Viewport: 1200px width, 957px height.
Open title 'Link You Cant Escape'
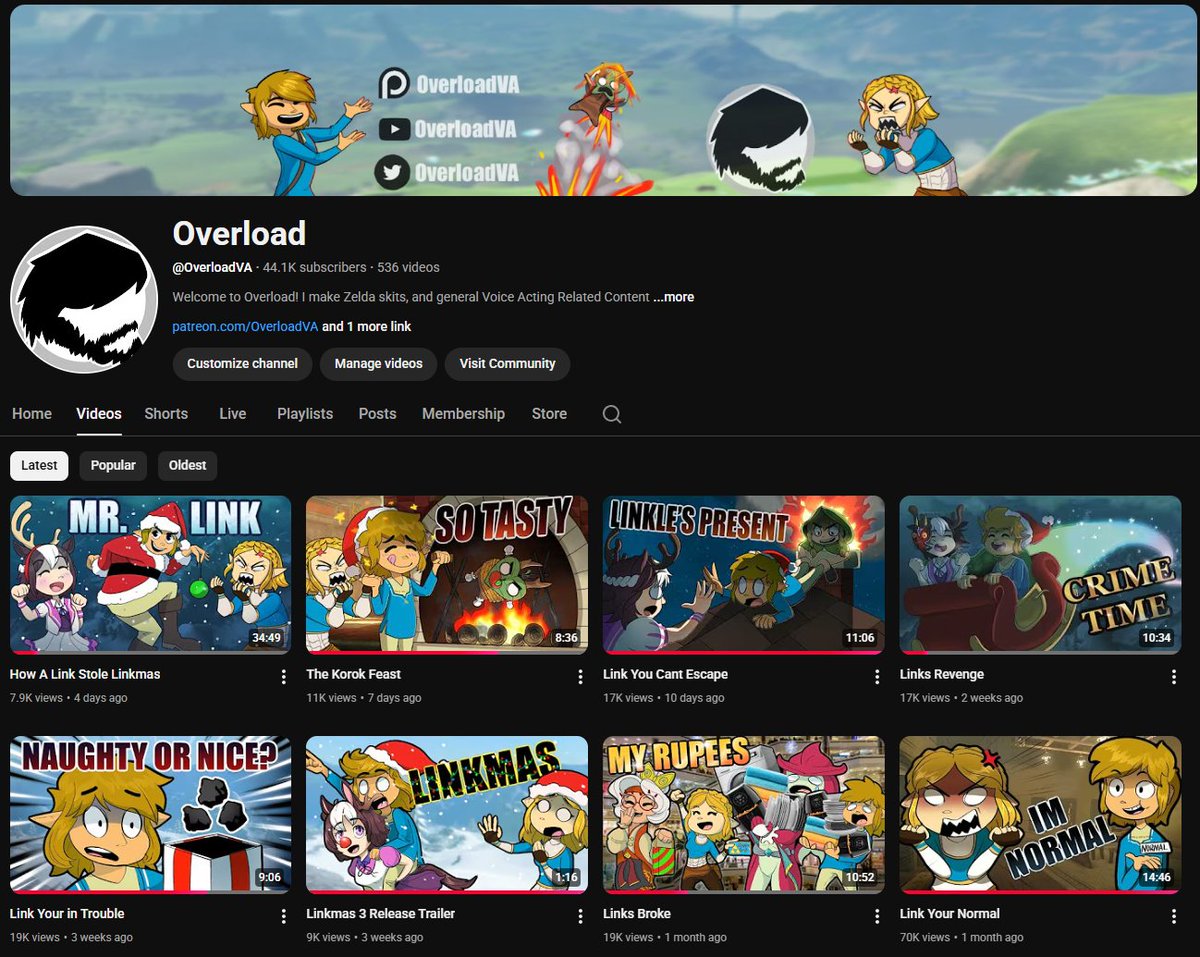pos(665,675)
